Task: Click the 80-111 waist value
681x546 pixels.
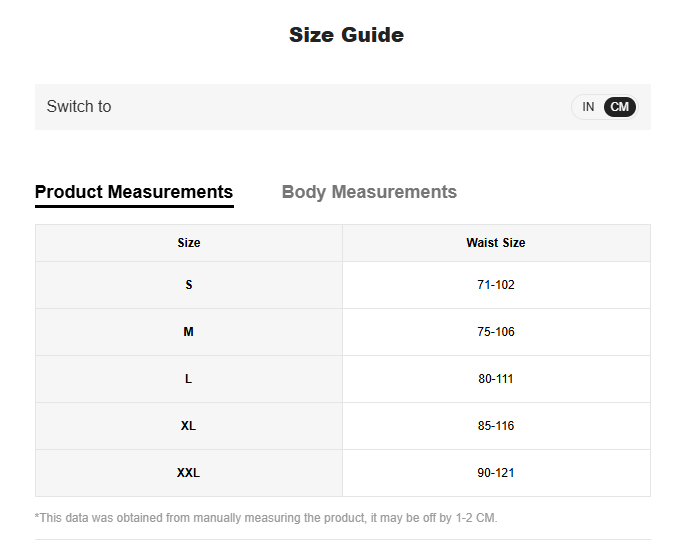Action: [495, 379]
